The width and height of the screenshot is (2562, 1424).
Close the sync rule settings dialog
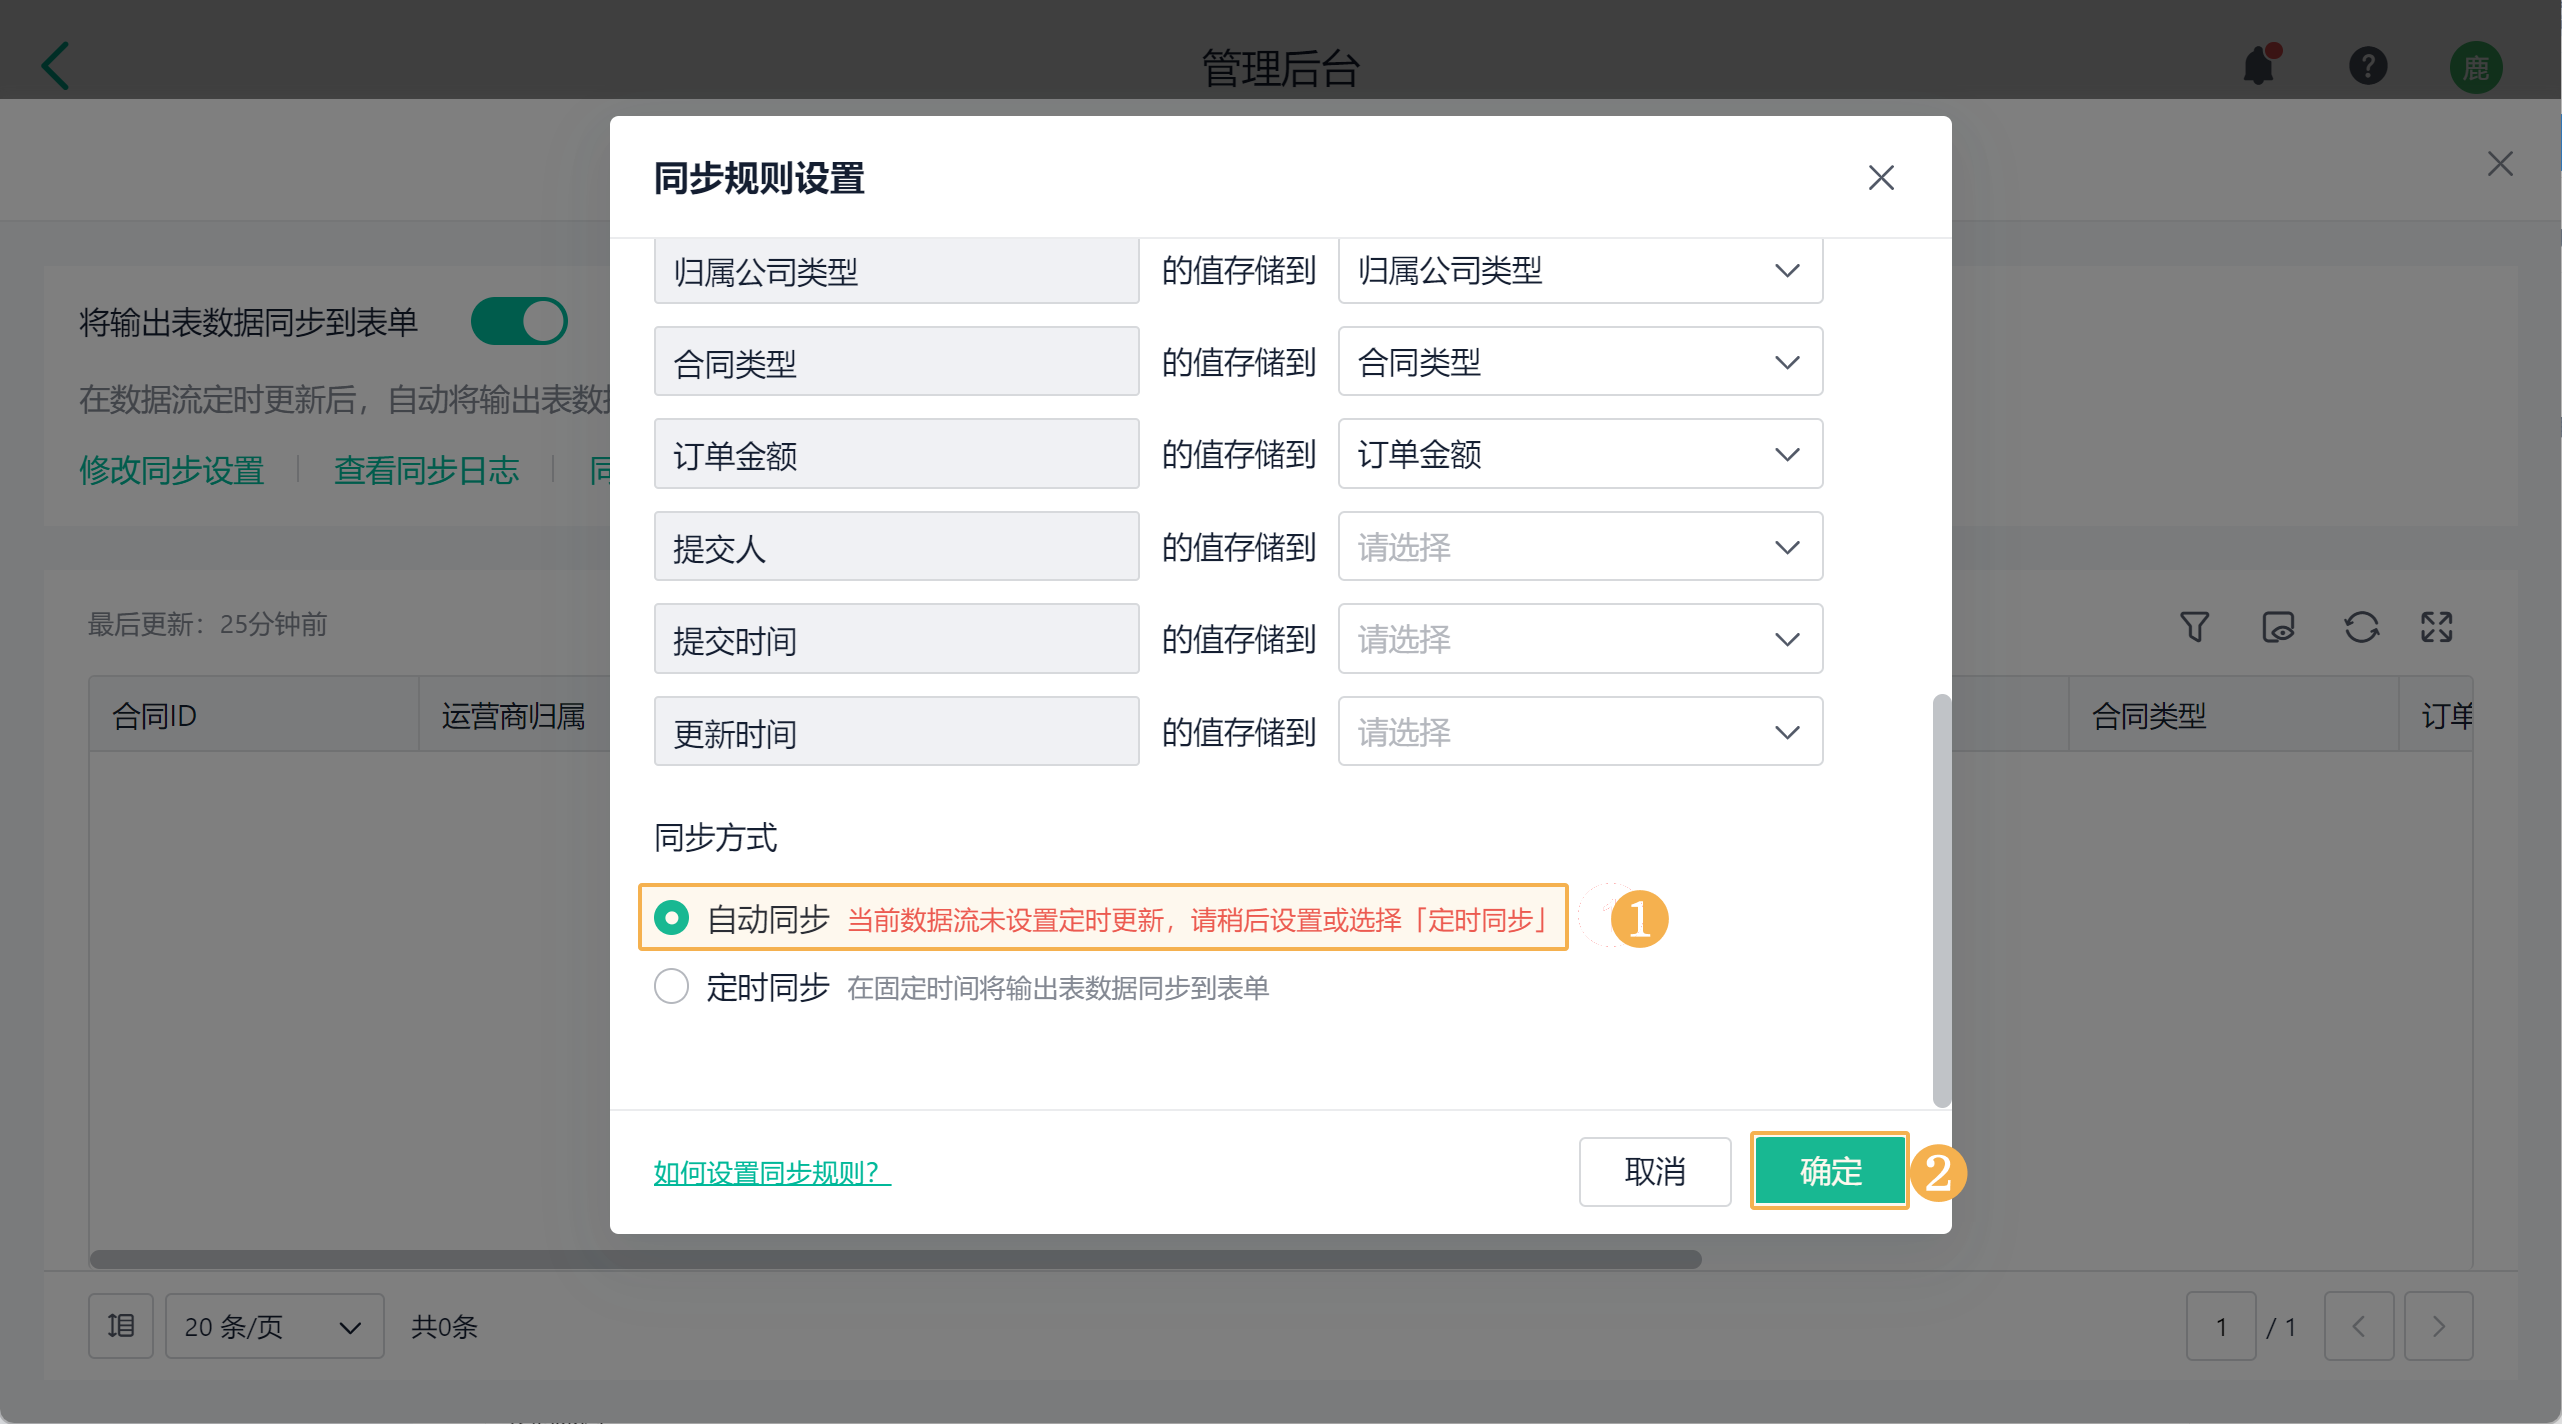point(1880,178)
